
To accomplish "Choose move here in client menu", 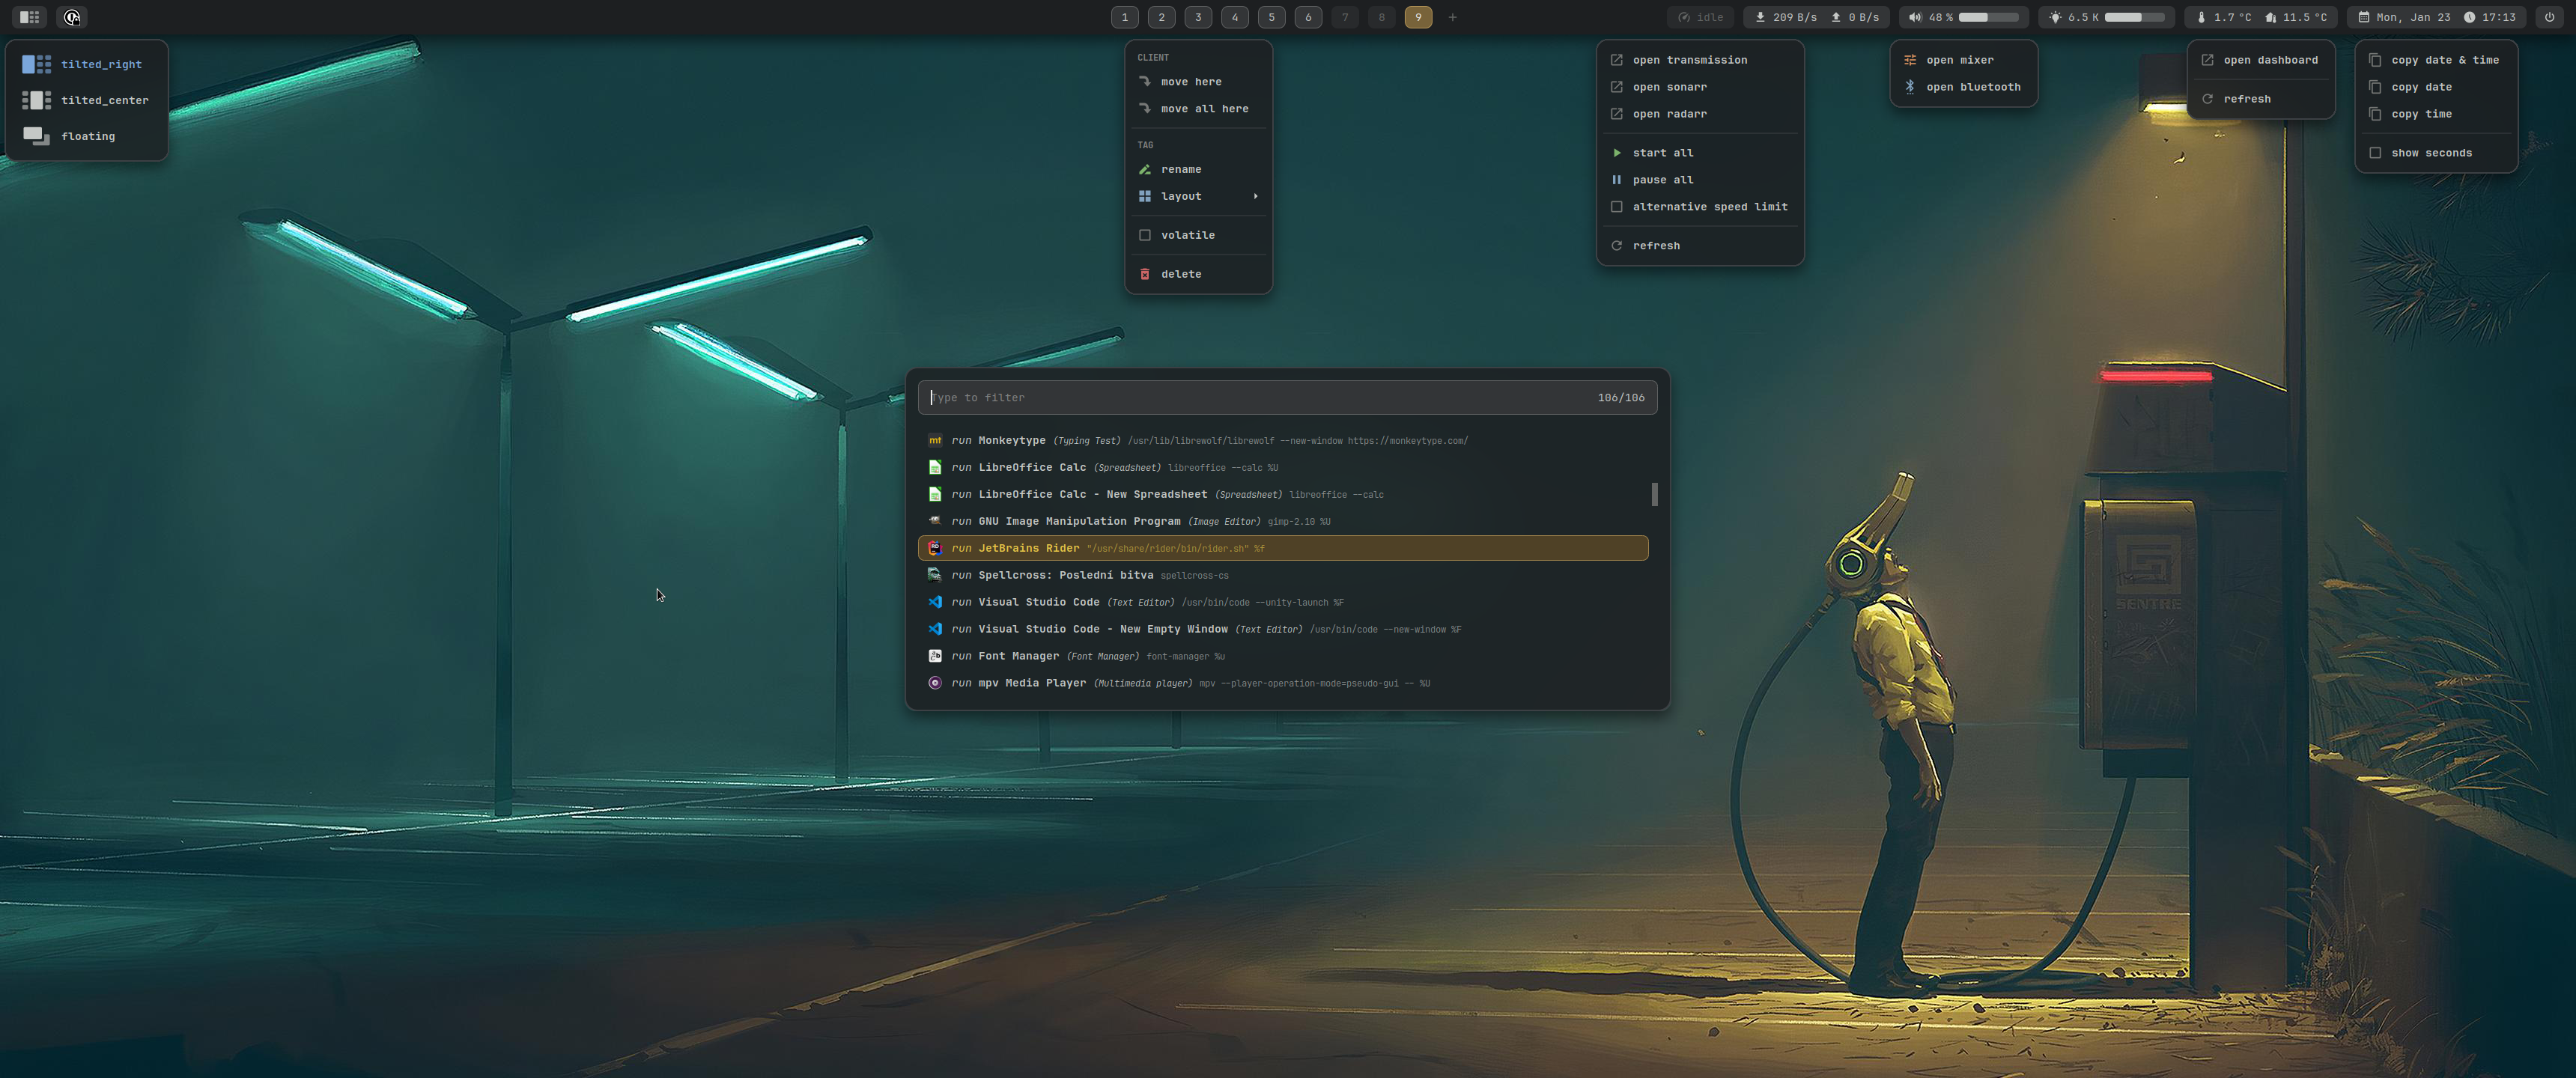I will click(x=1198, y=82).
